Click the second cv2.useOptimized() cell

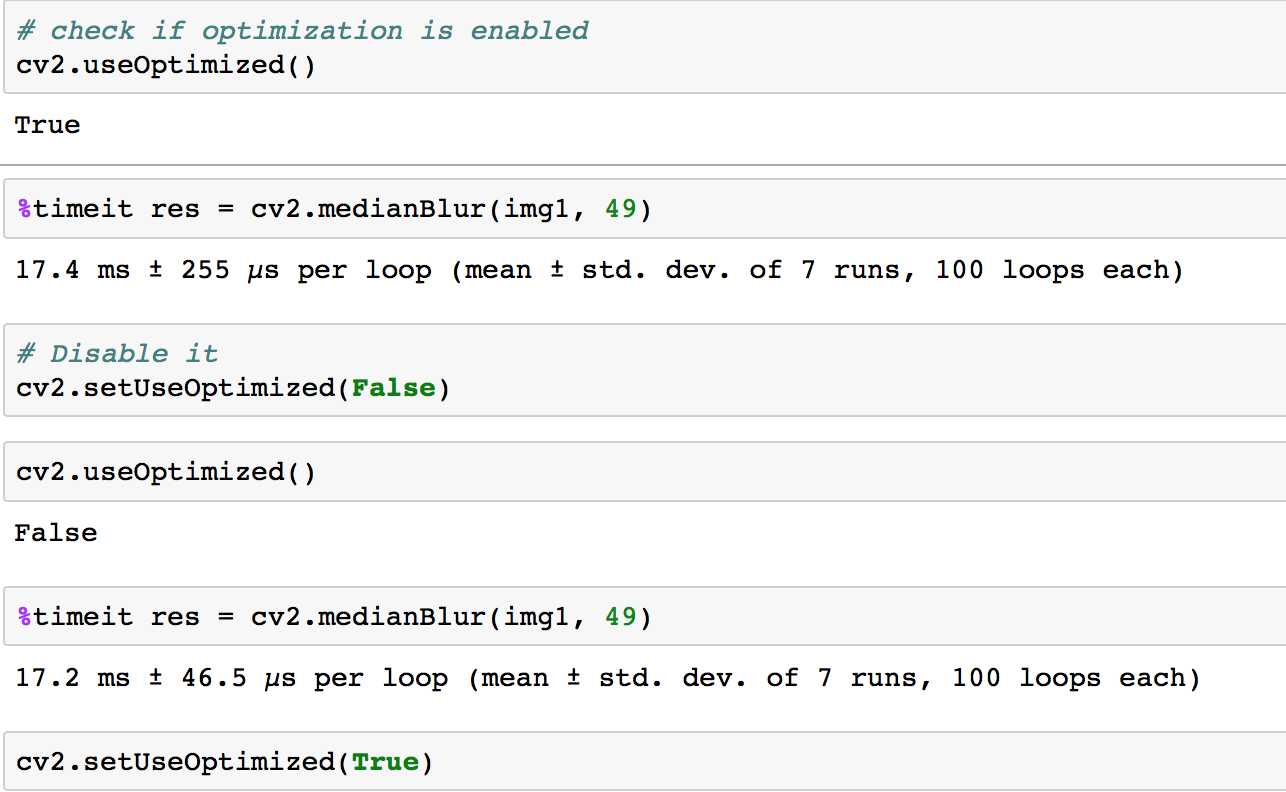(x=644, y=472)
